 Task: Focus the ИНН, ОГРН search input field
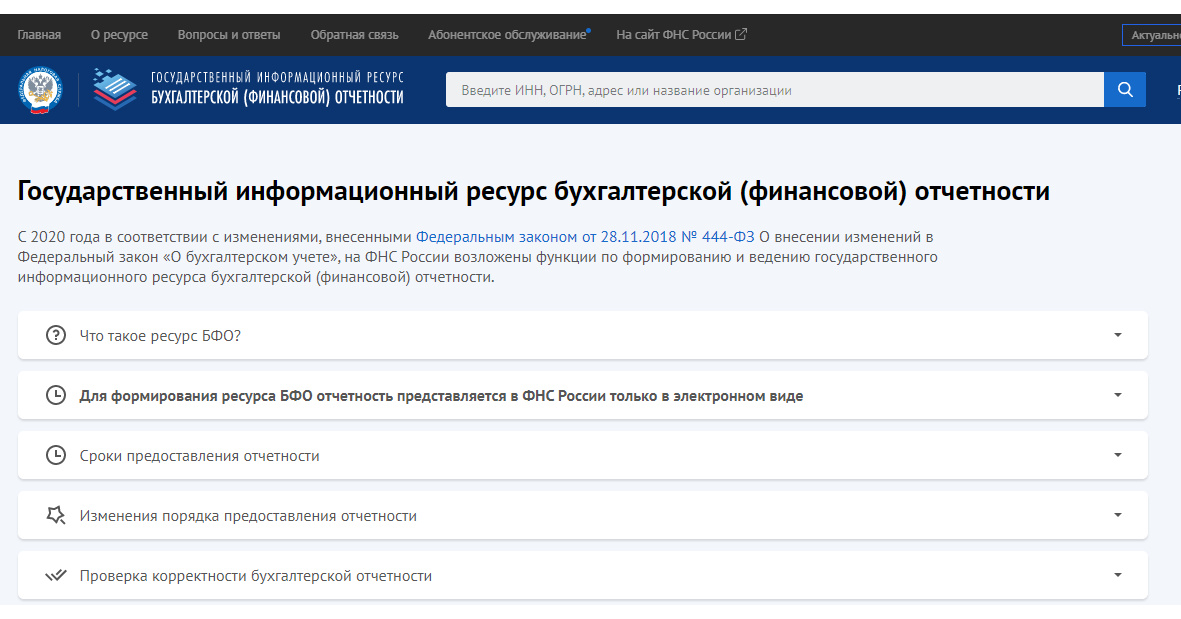(x=774, y=90)
